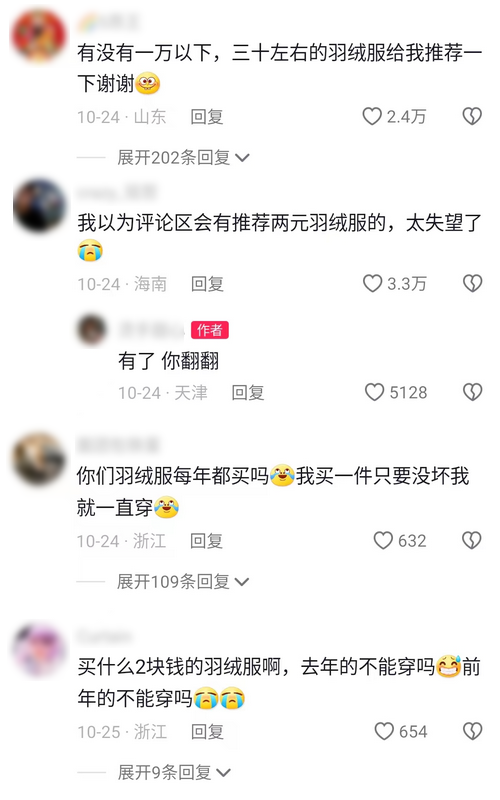The height and width of the screenshot is (800, 500).
Task: Reply to the author's 天津 comment
Action: point(247,392)
